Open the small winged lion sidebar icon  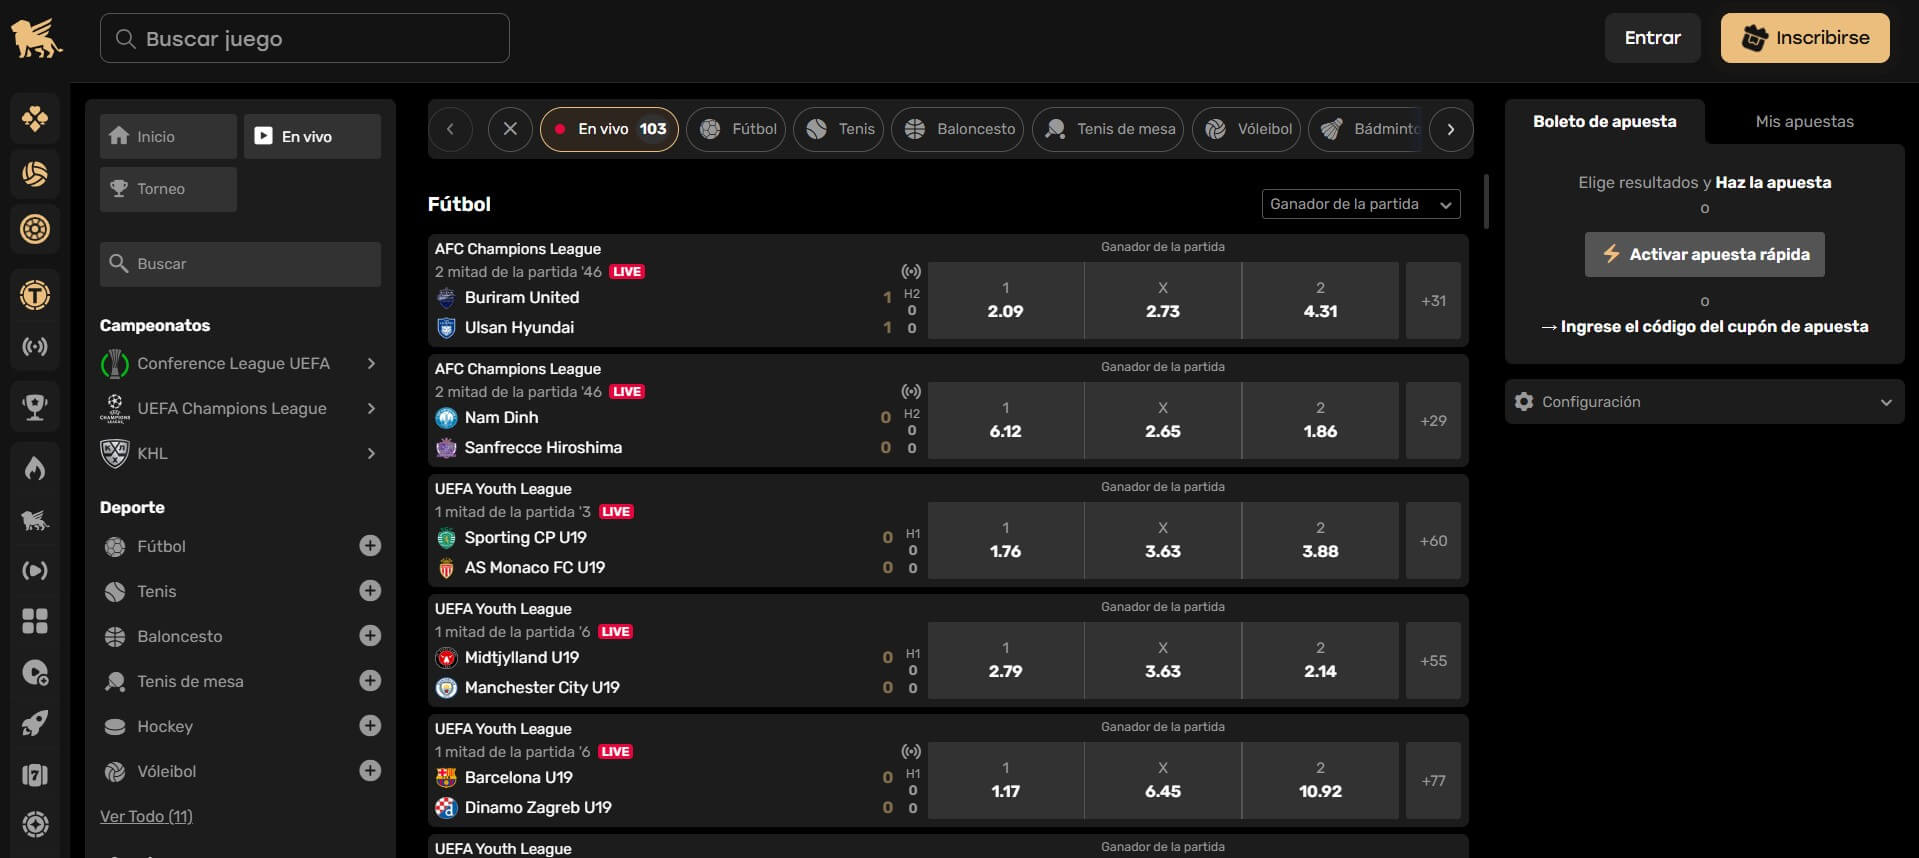pyautogui.click(x=35, y=520)
